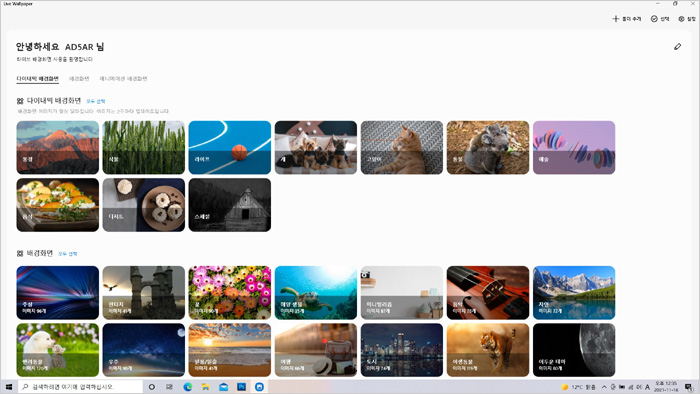Expand the system tray hidden icons chevron
Screen dimensions: 700x394
point(604,387)
